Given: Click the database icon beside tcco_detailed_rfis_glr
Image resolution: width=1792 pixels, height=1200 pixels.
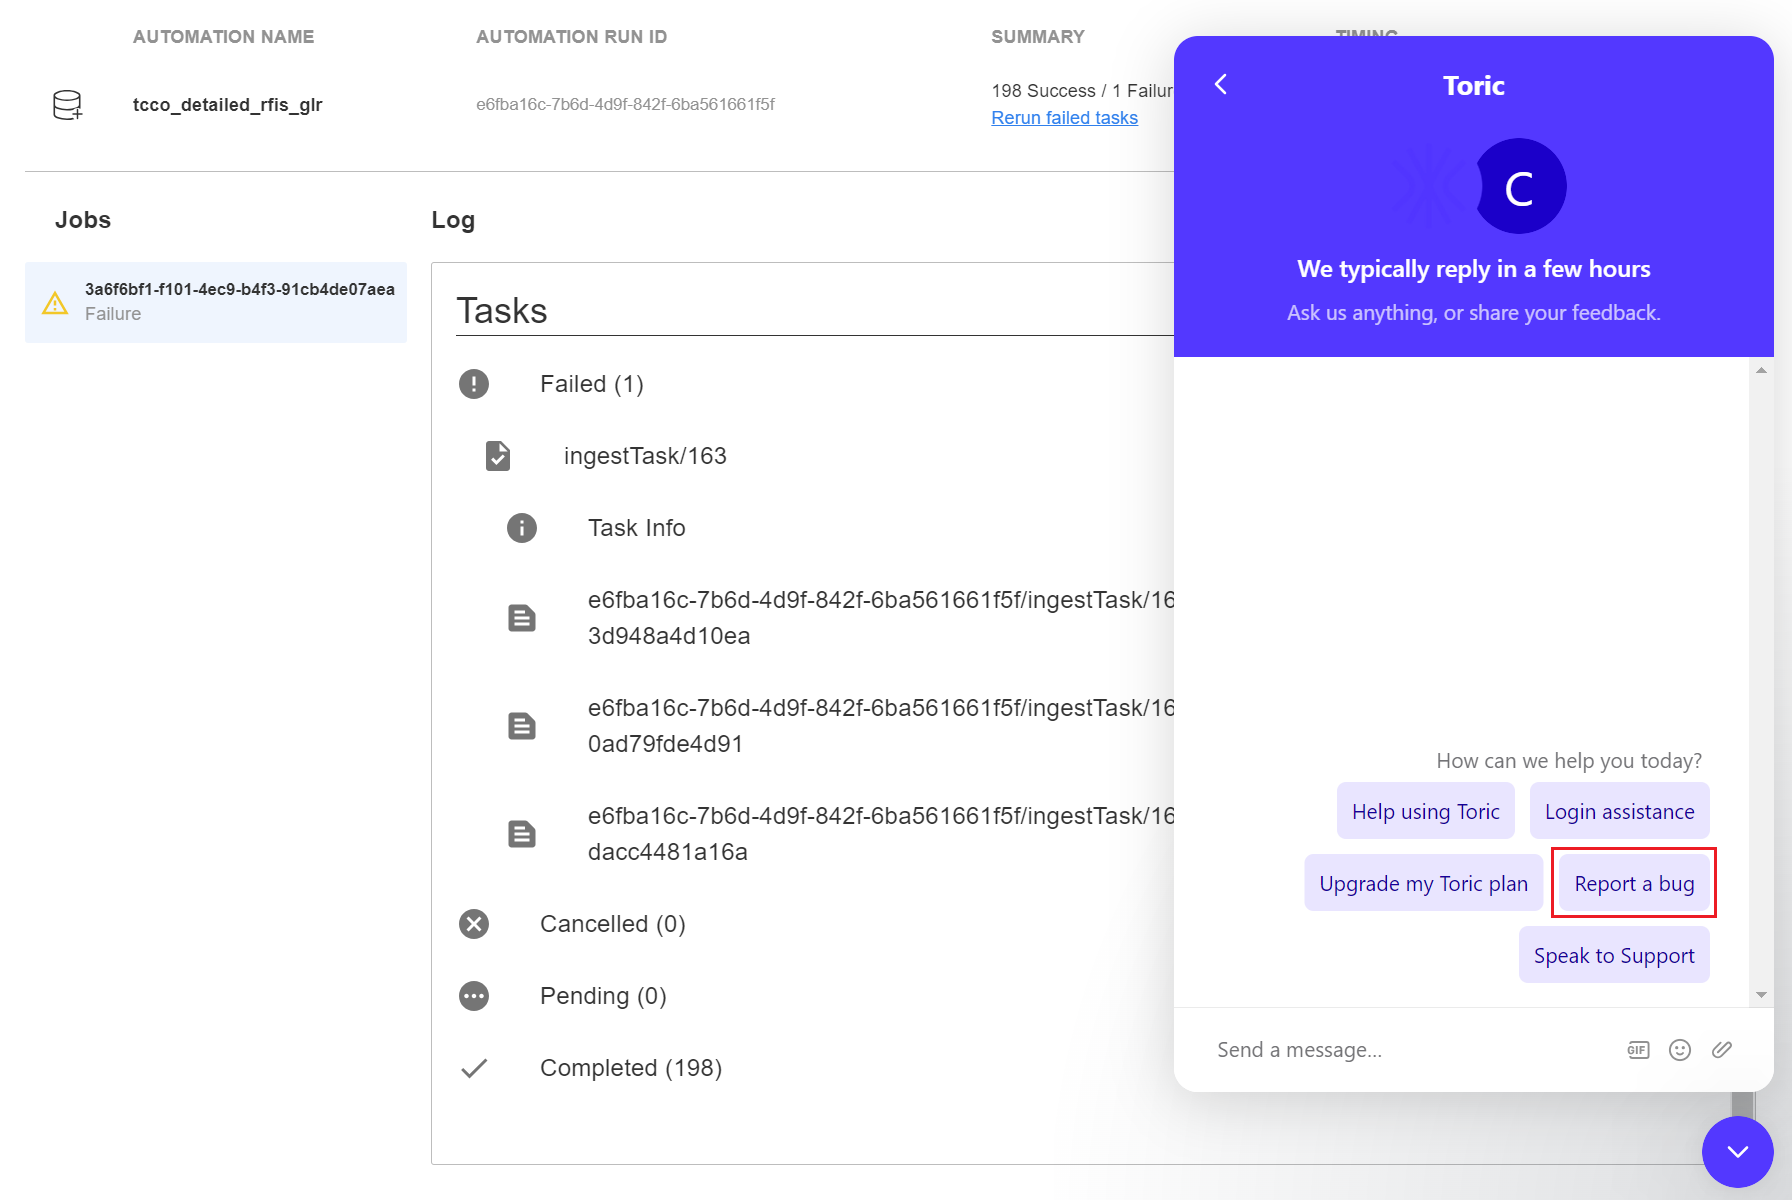Looking at the screenshot, I should pyautogui.click(x=67, y=105).
